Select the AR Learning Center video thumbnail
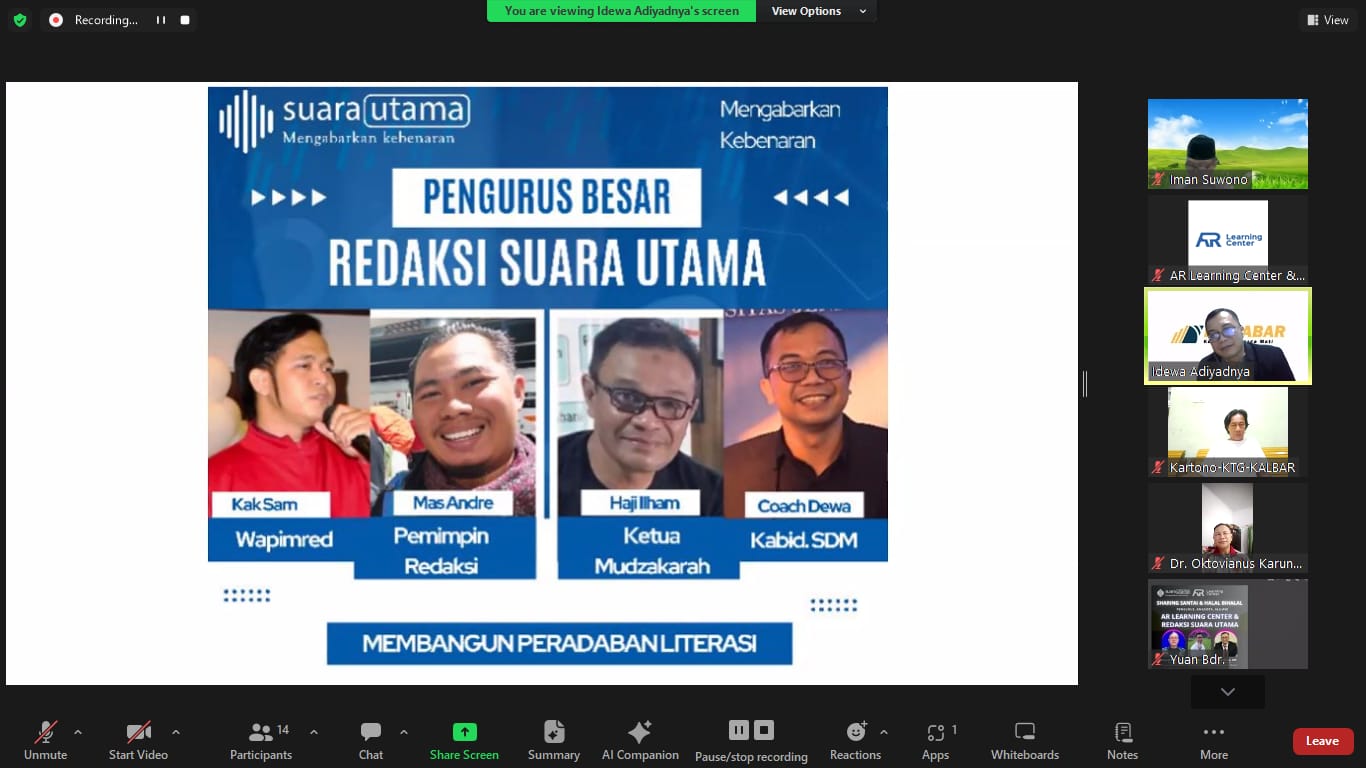 [1228, 240]
